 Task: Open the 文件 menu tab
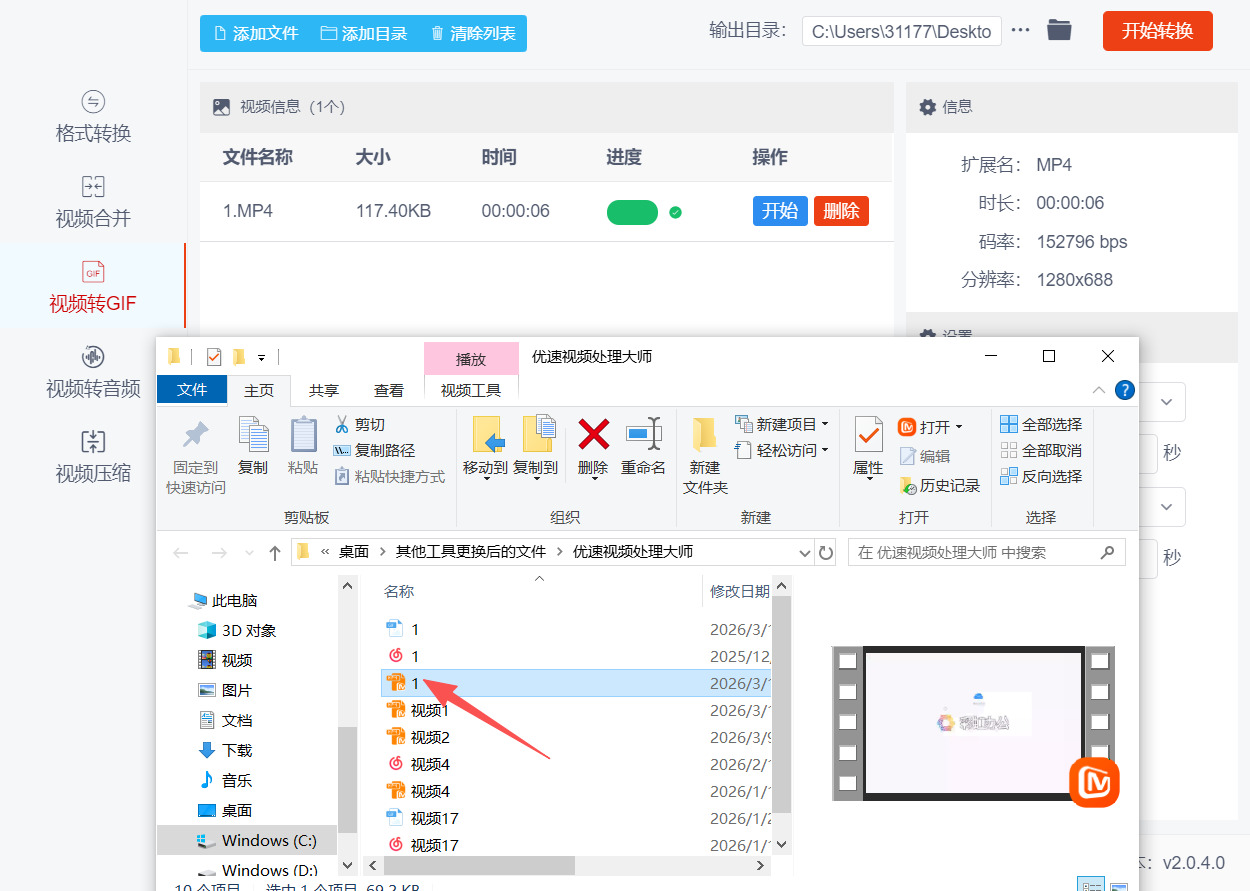192,390
